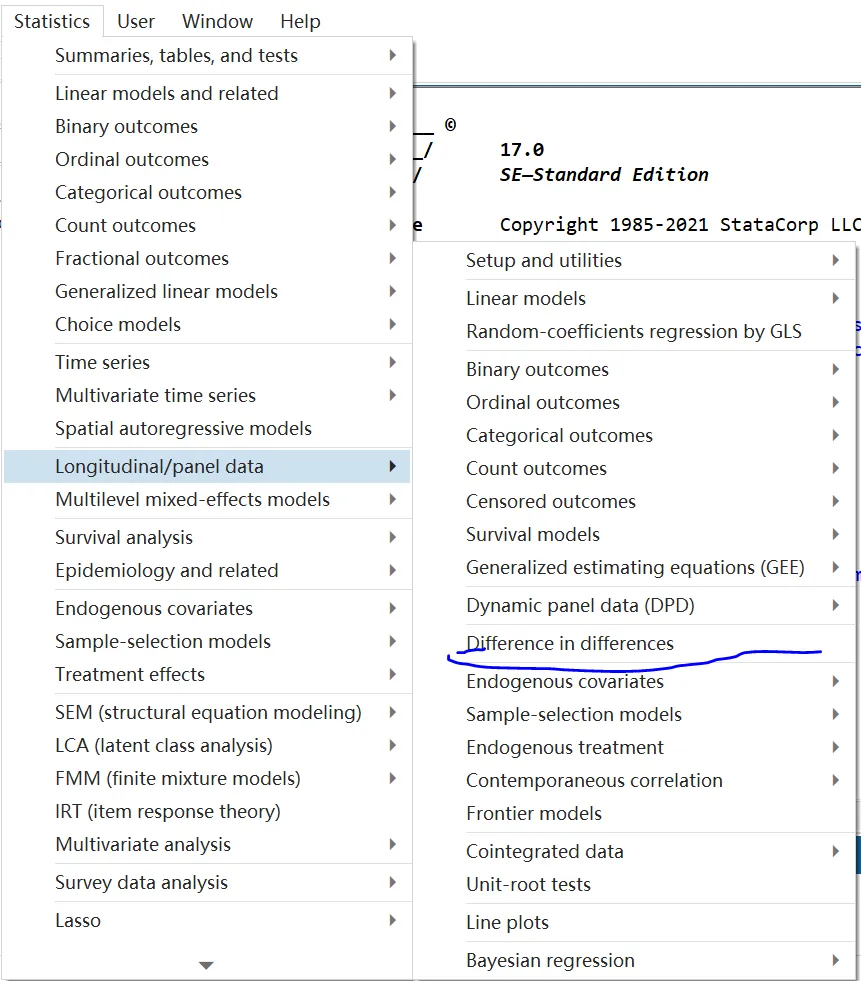Image resolution: width=861 pixels, height=981 pixels.
Task: Click the arrow beside Longitudinal/panel data
Action: coord(392,466)
